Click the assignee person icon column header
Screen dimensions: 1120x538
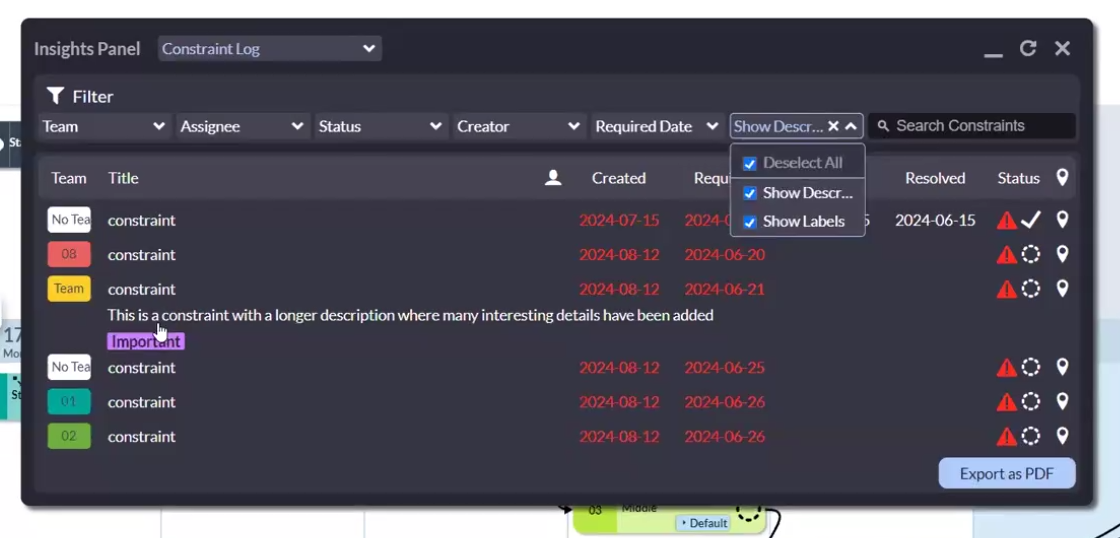(553, 178)
